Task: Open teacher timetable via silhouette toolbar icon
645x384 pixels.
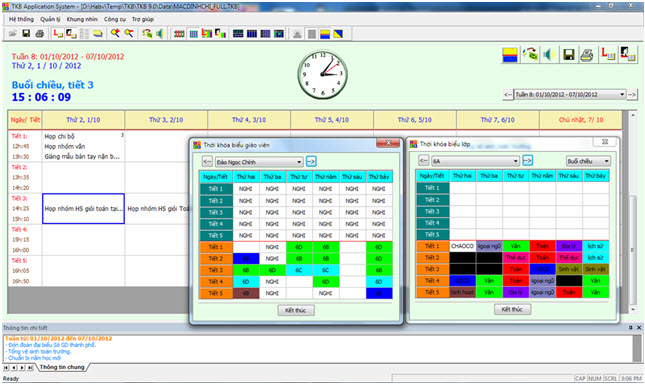Action: tap(71, 33)
